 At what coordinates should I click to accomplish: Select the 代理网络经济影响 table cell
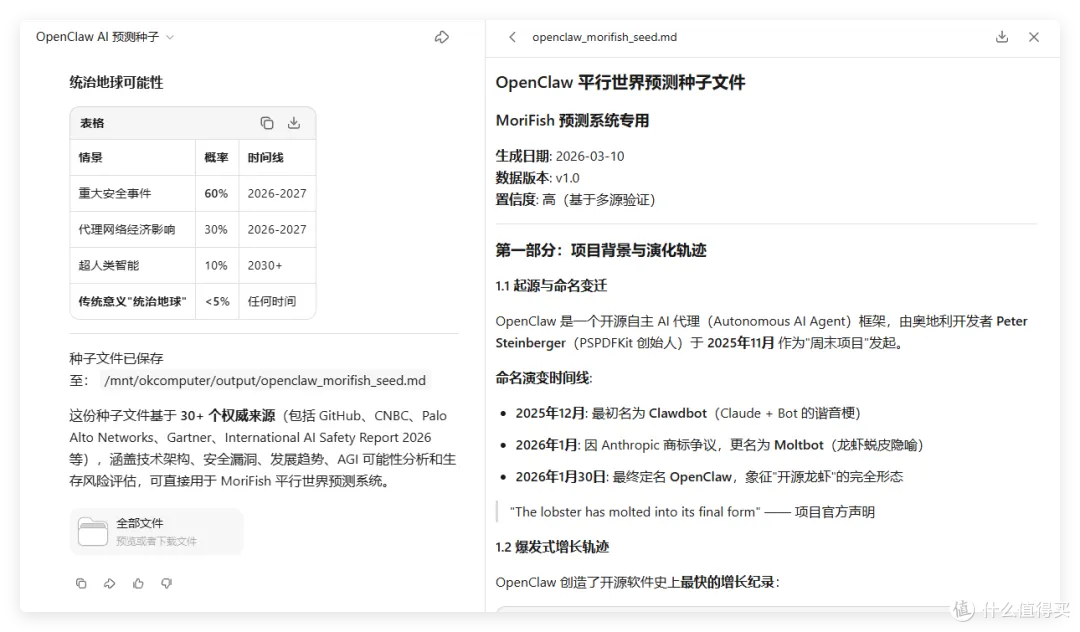coord(133,229)
